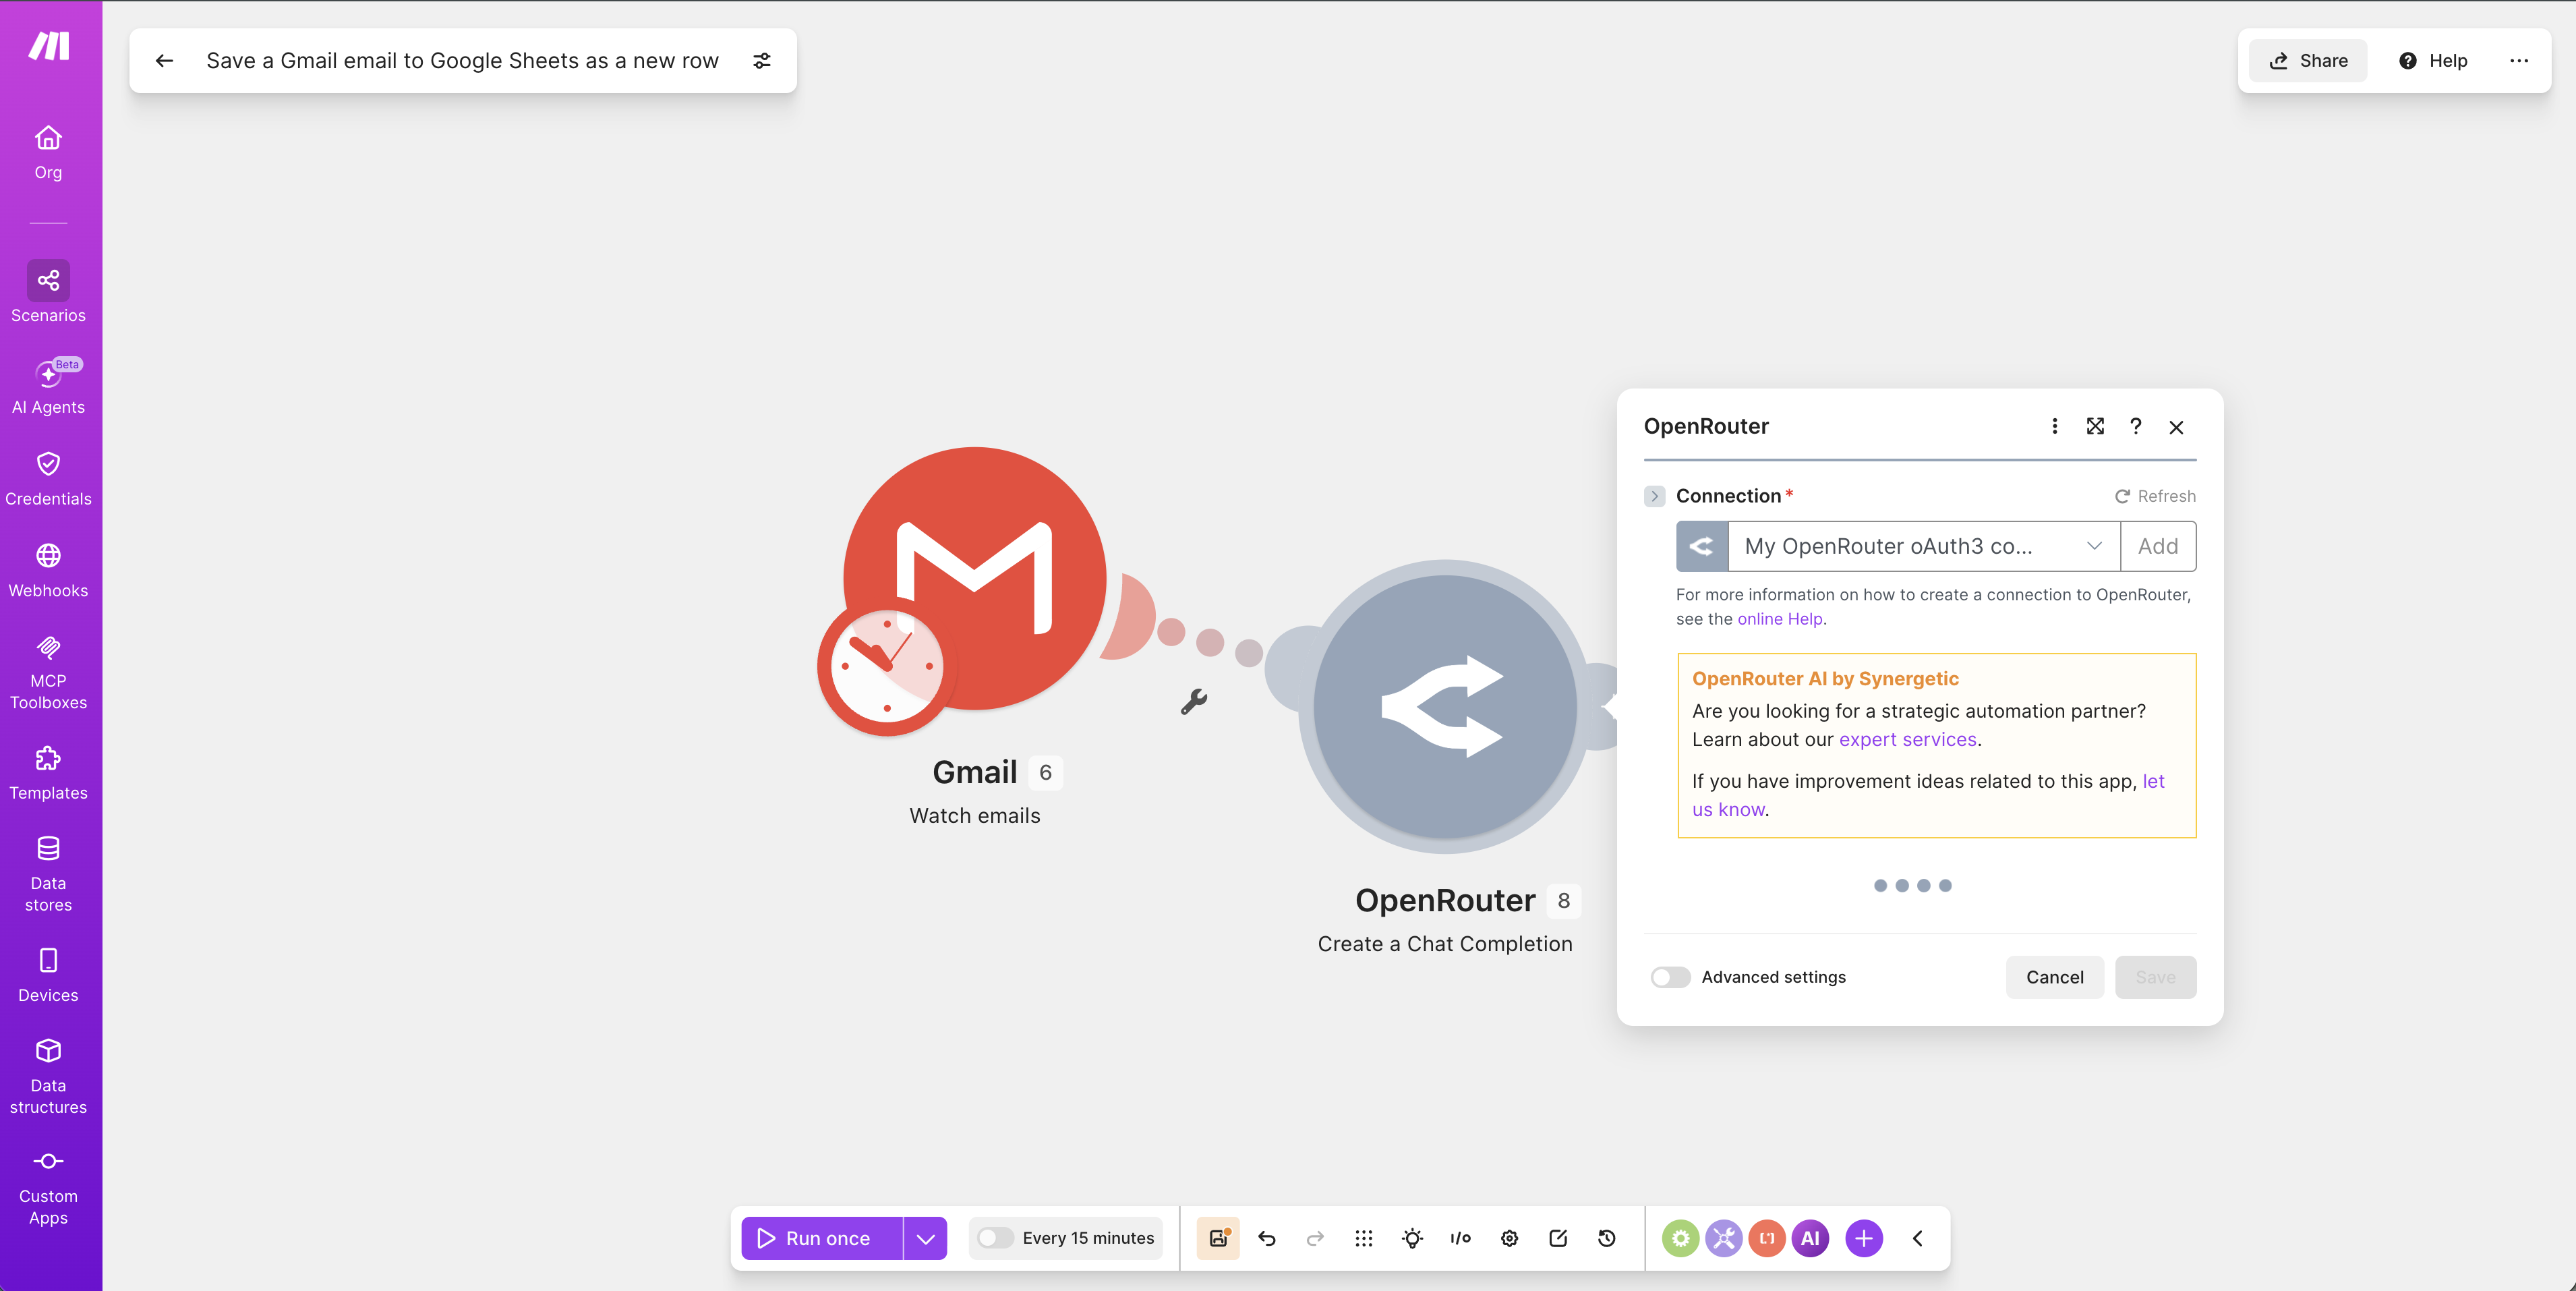Click the scenario title text
Screen dimensions: 2576x1291
[x=462, y=61]
